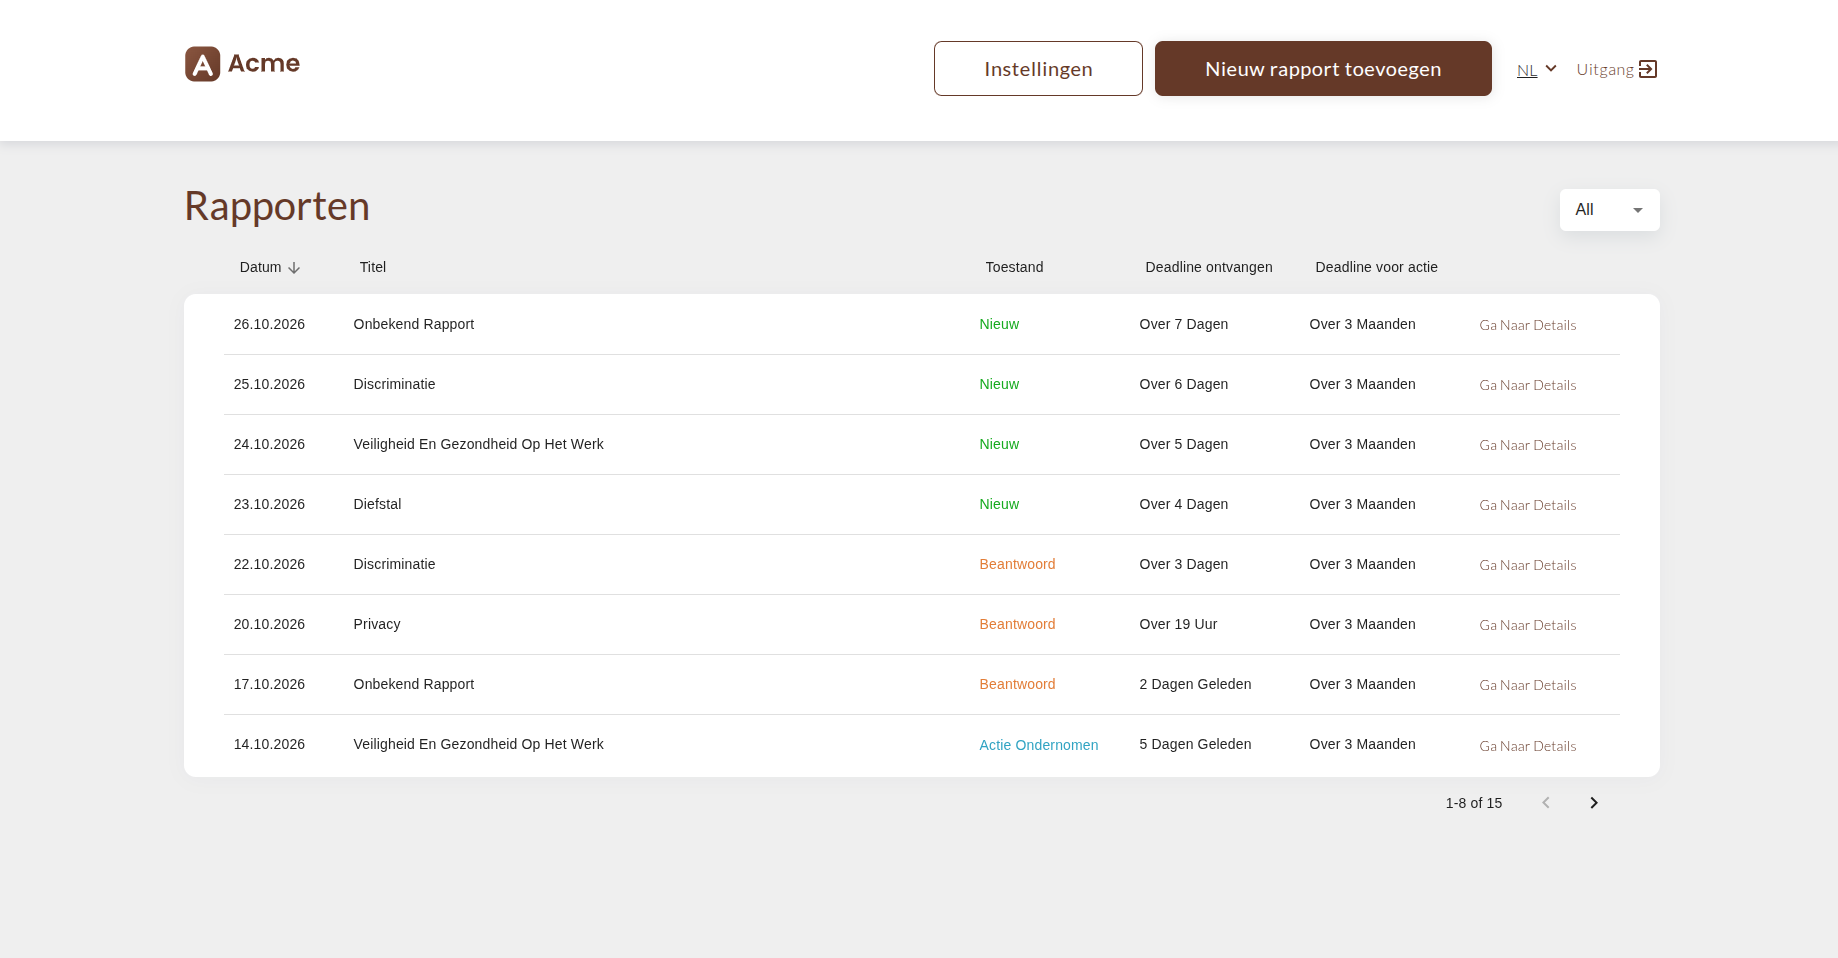1838x958 pixels.
Task: Click the Over 19 Uur deadline
Action: (x=1178, y=624)
